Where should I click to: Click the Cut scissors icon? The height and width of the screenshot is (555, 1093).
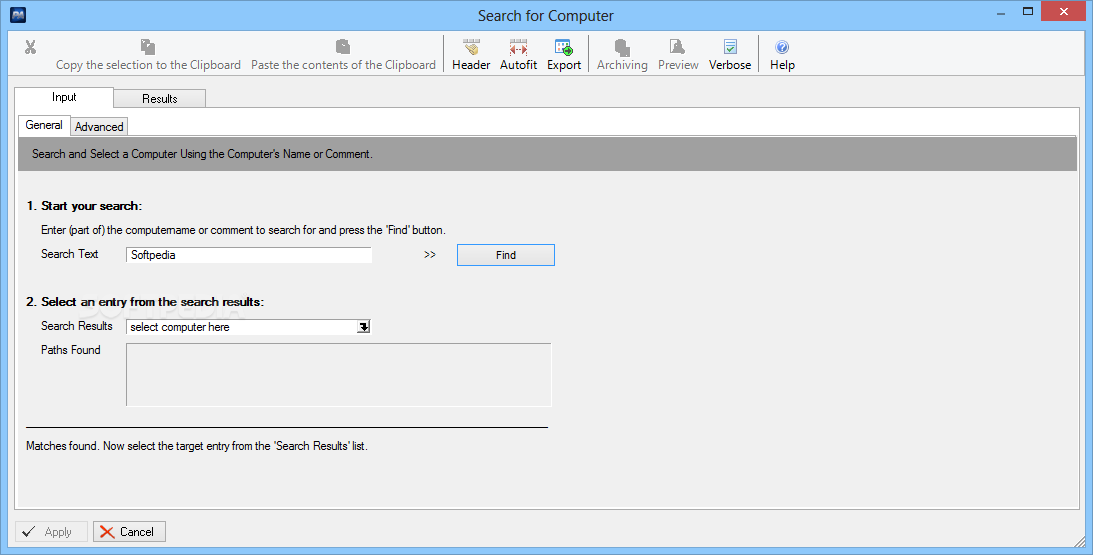tap(30, 47)
